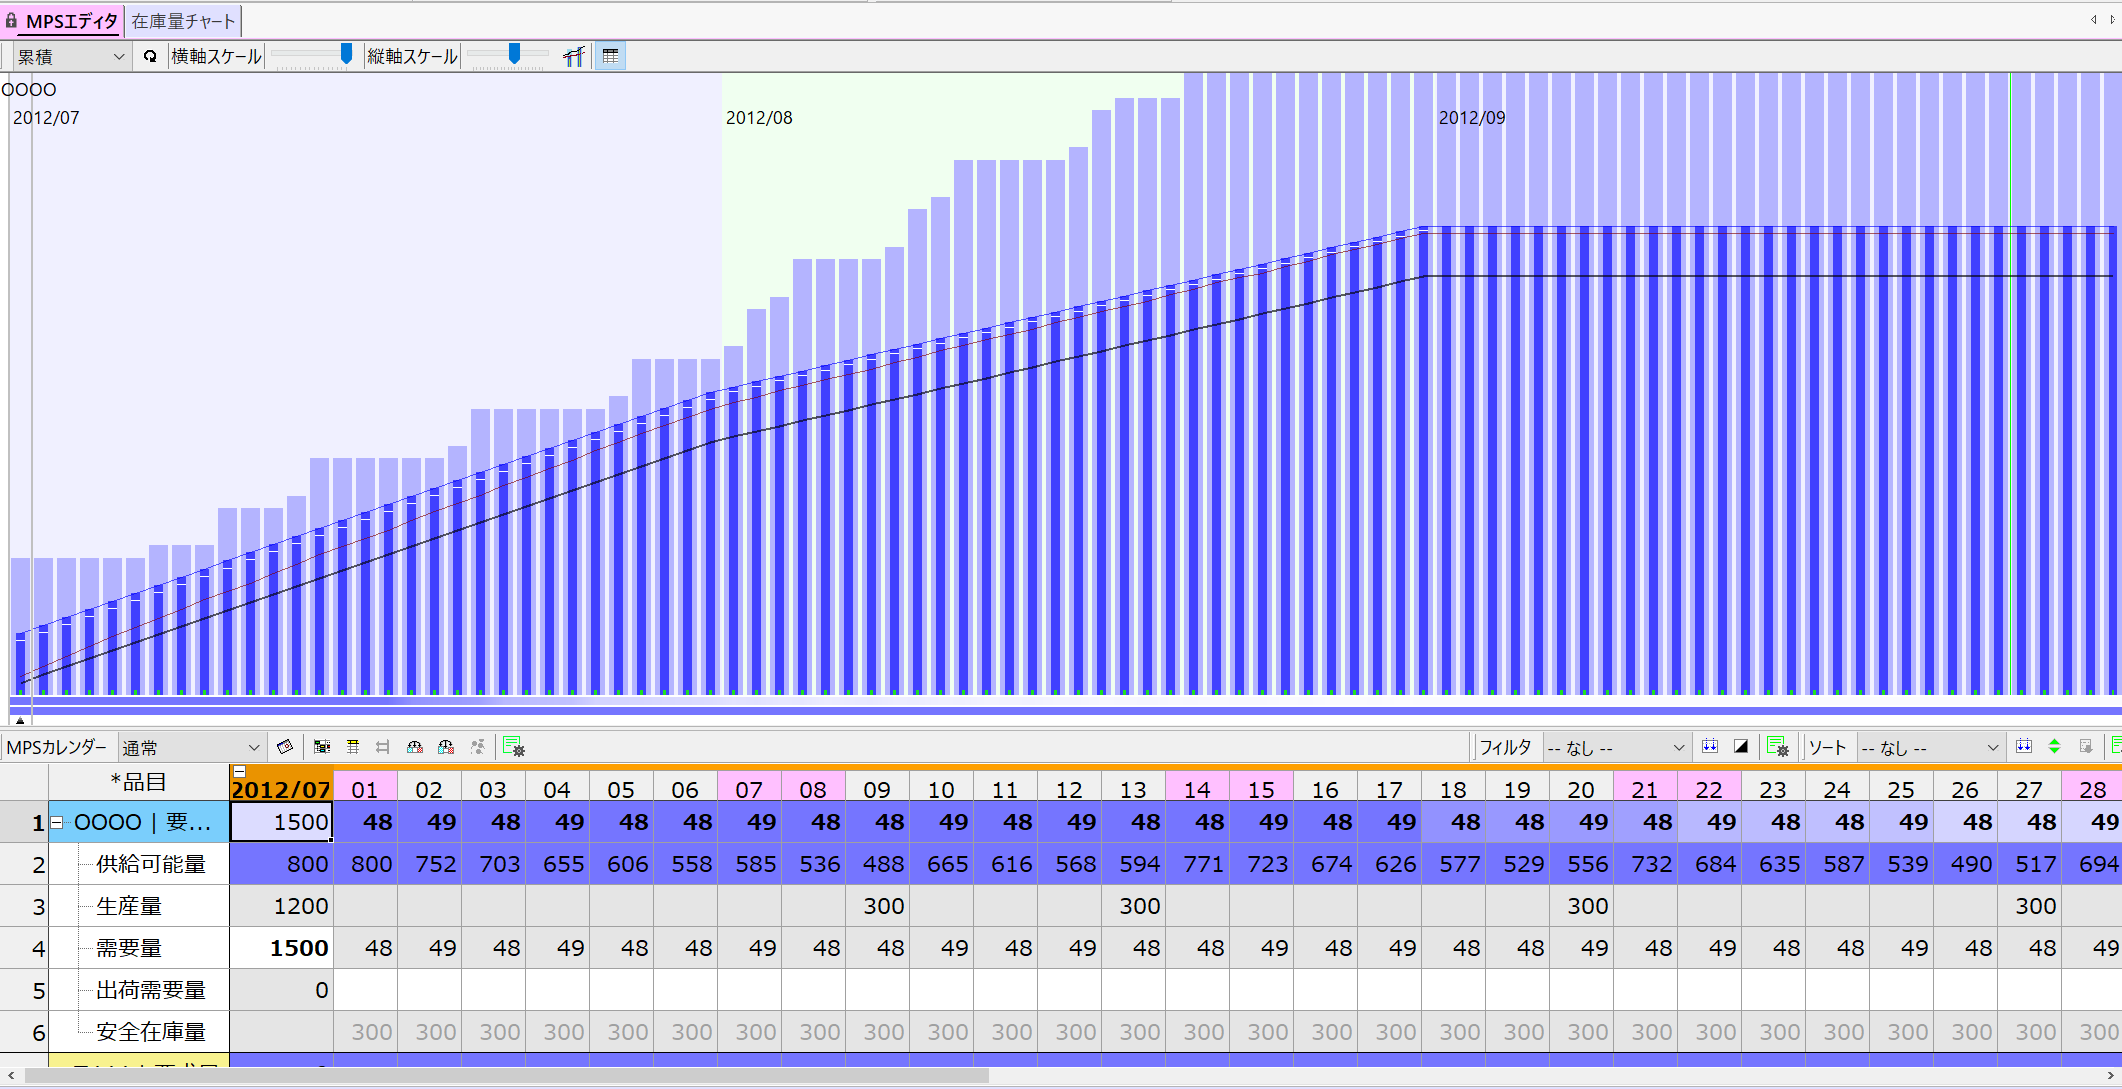
Task: Click the small triangle marker under chart
Action: (20, 719)
